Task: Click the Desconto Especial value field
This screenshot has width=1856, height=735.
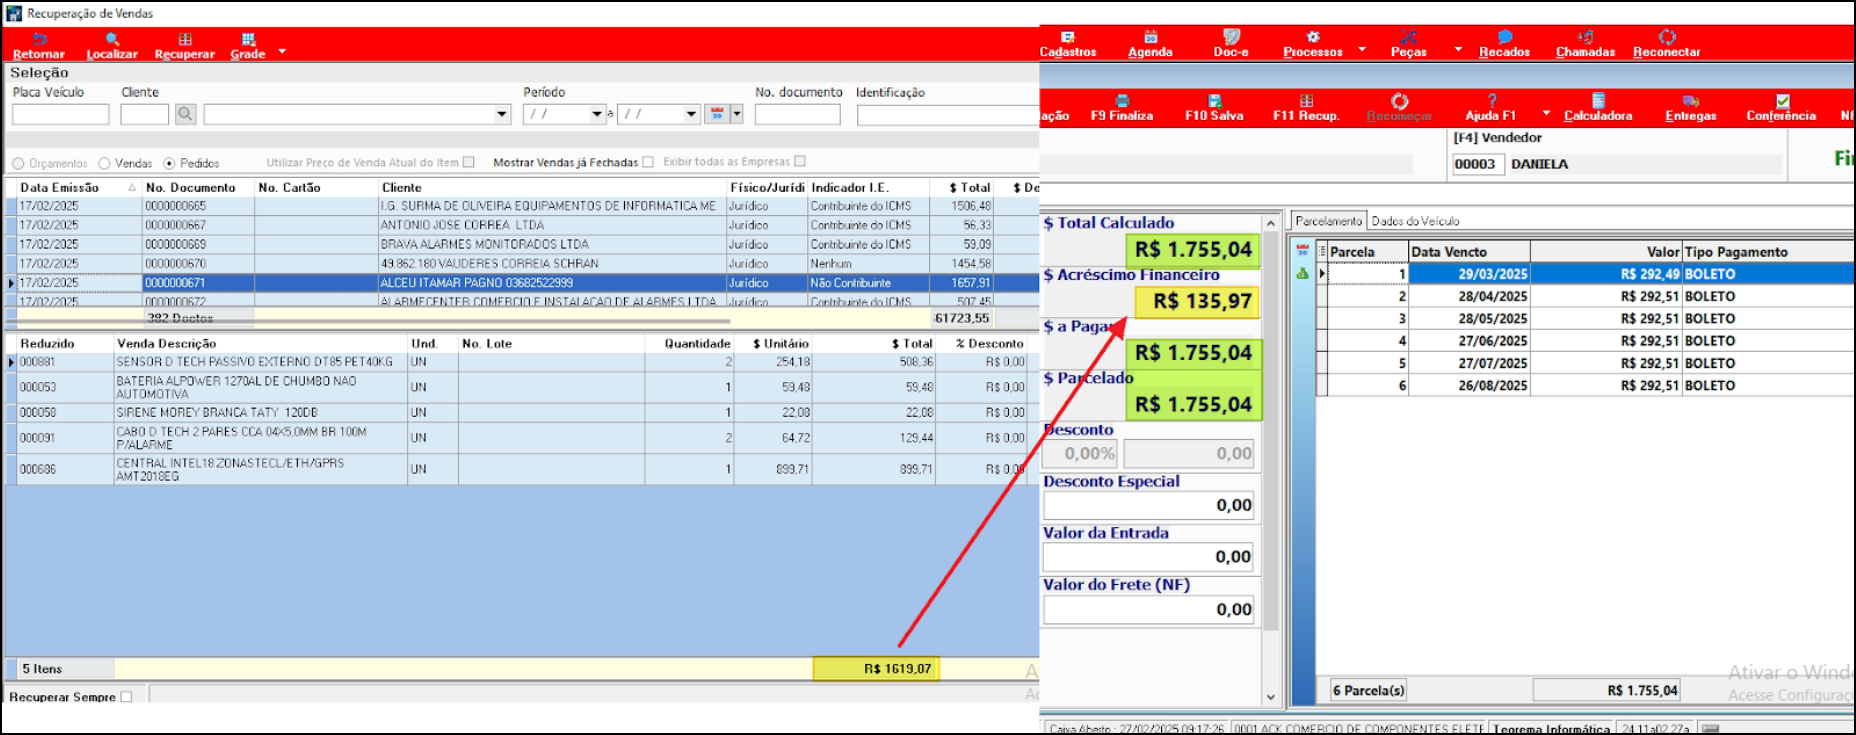Action: click(x=1148, y=506)
